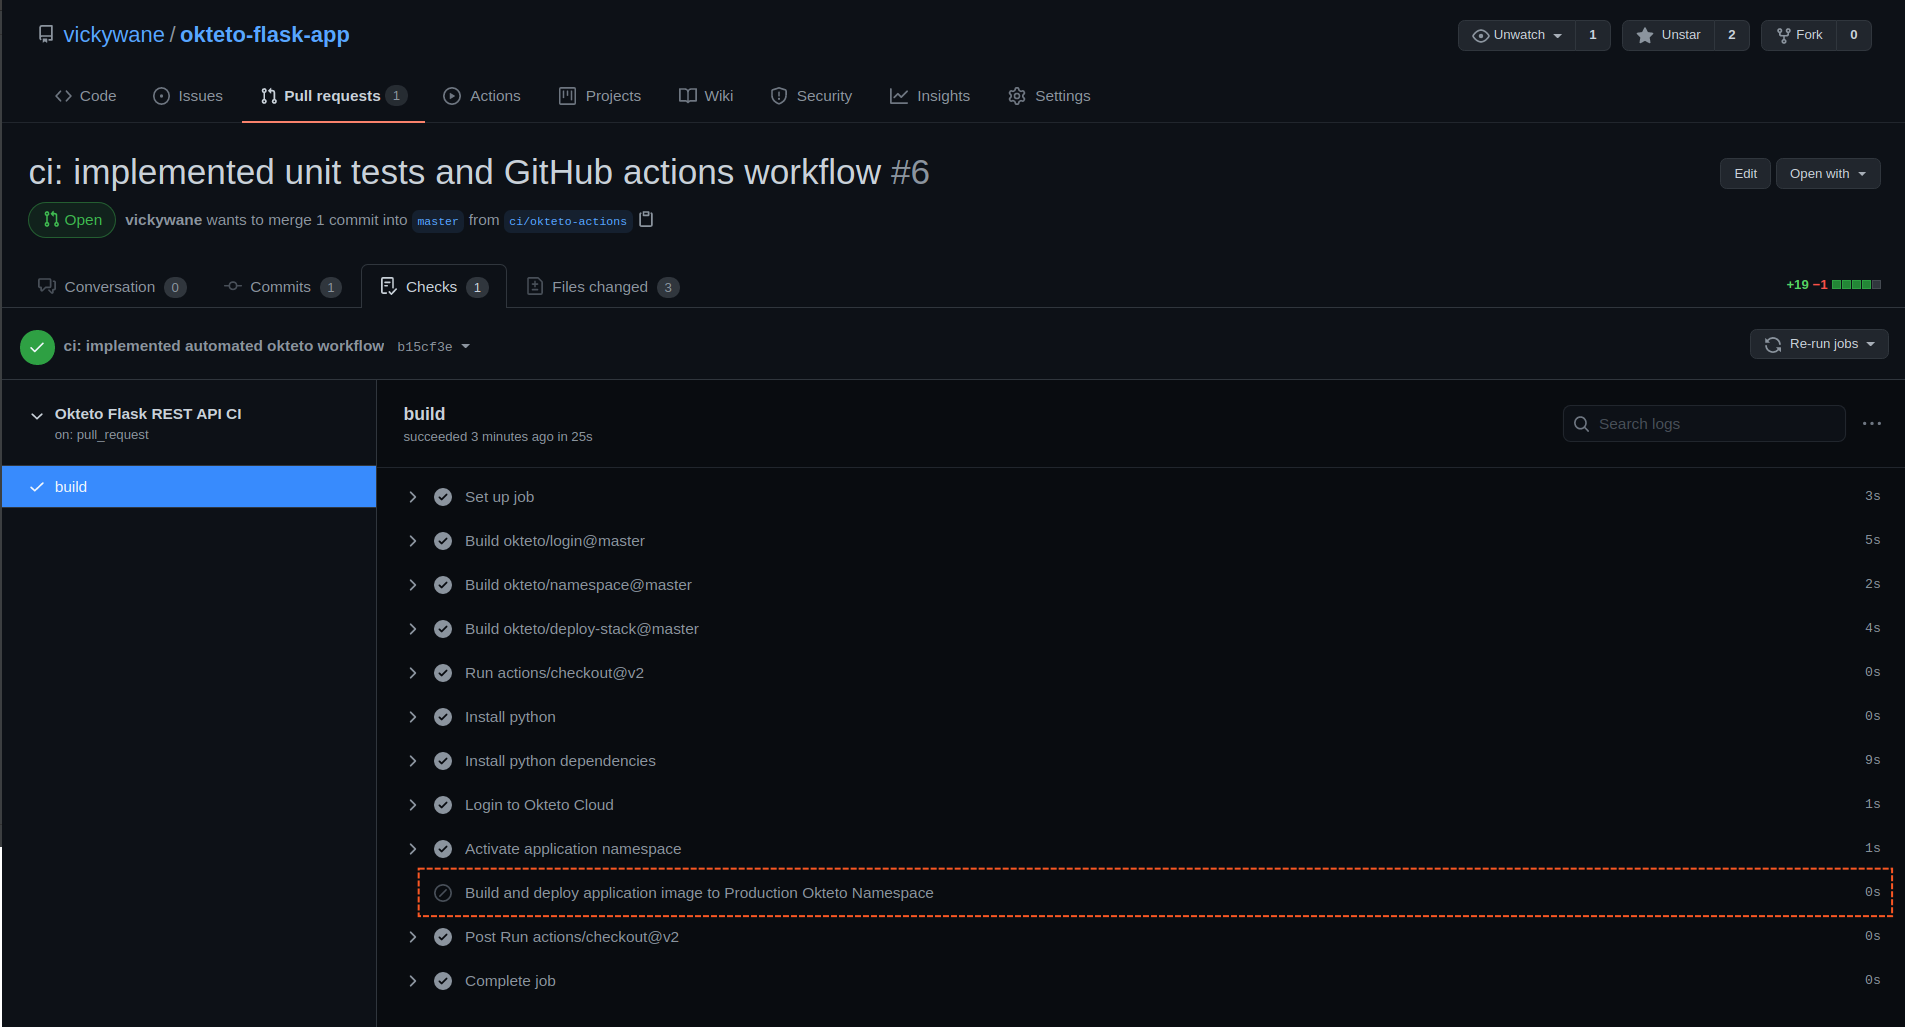This screenshot has width=1905, height=1027.
Task: Click the Insights graph icon
Action: pyautogui.click(x=899, y=96)
